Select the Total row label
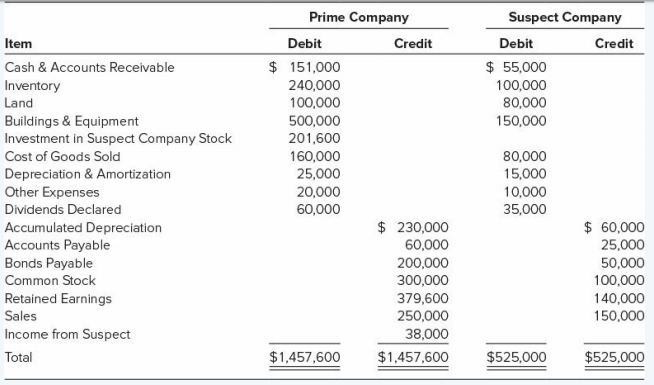The image size is (654, 385). tap(18, 357)
